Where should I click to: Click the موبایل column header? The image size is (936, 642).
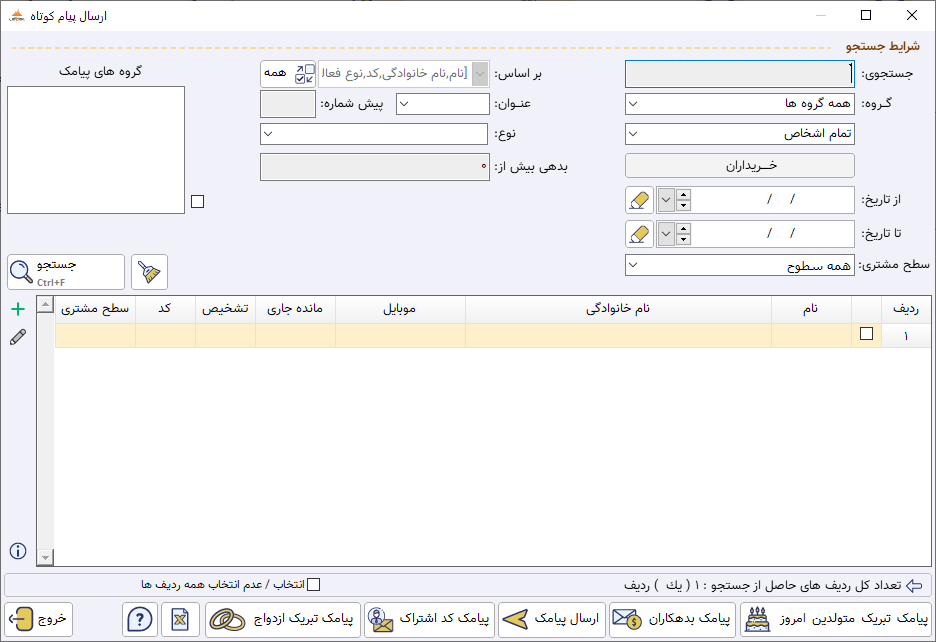pos(399,309)
